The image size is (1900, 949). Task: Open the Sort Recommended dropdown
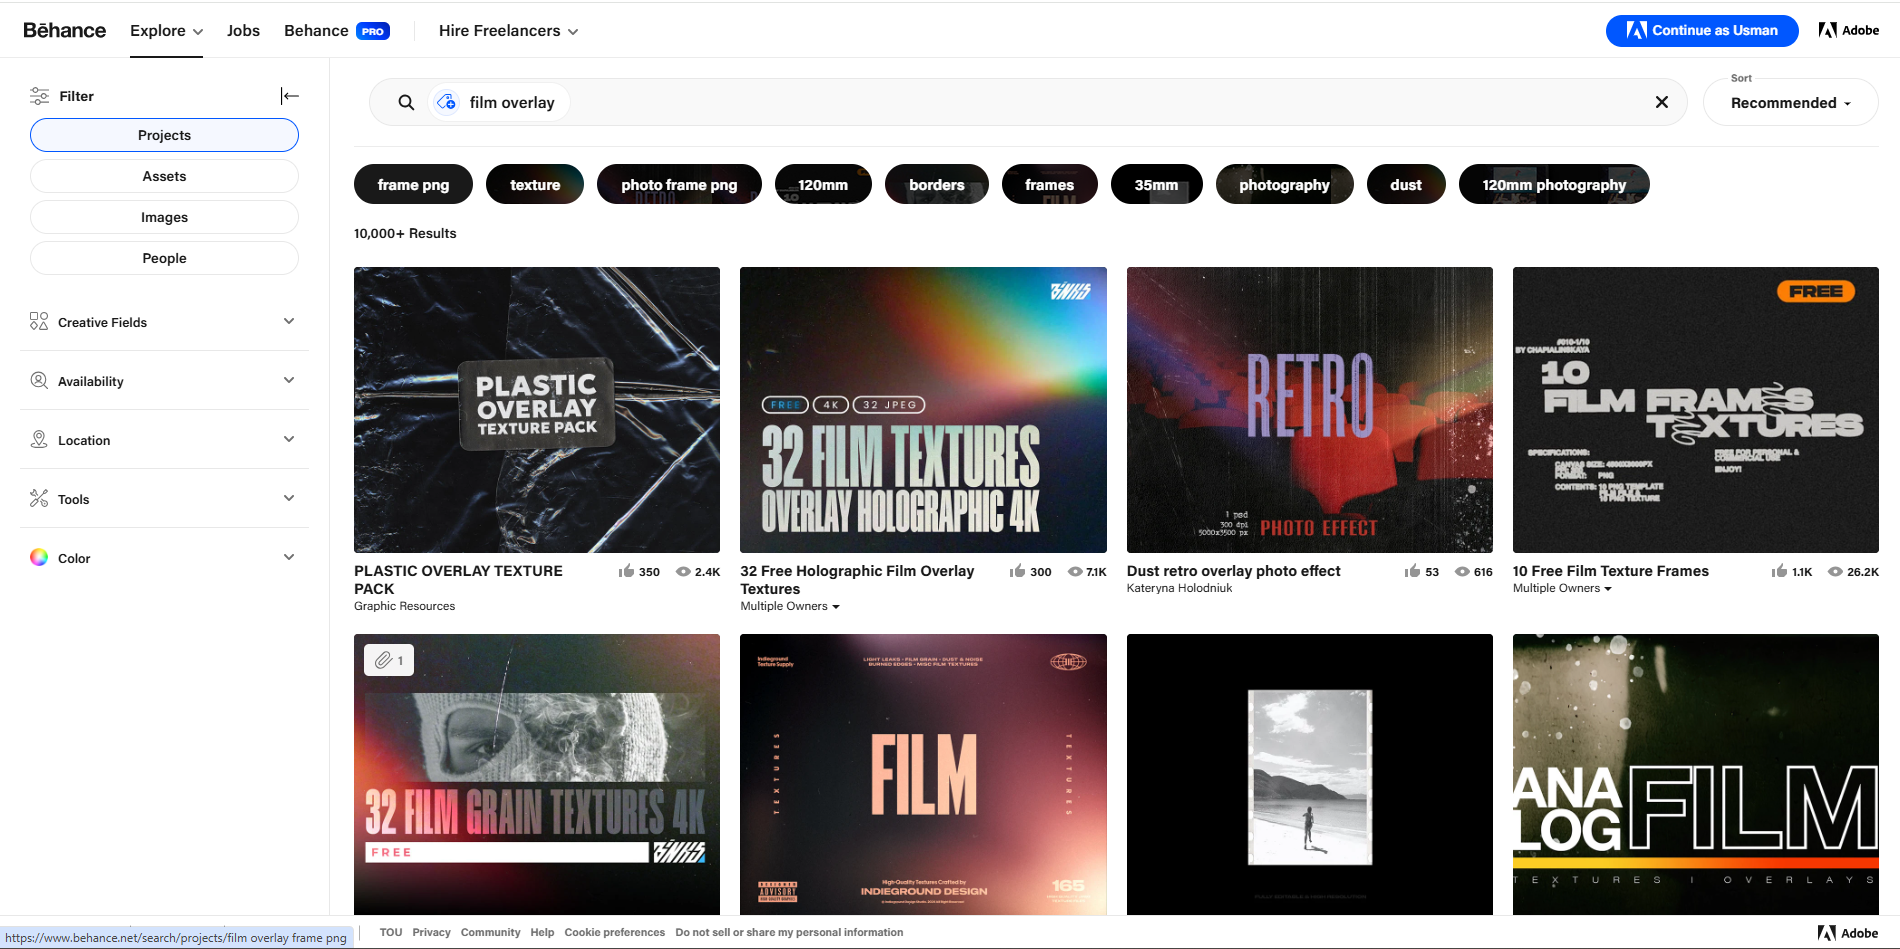pyautogui.click(x=1789, y=103)
